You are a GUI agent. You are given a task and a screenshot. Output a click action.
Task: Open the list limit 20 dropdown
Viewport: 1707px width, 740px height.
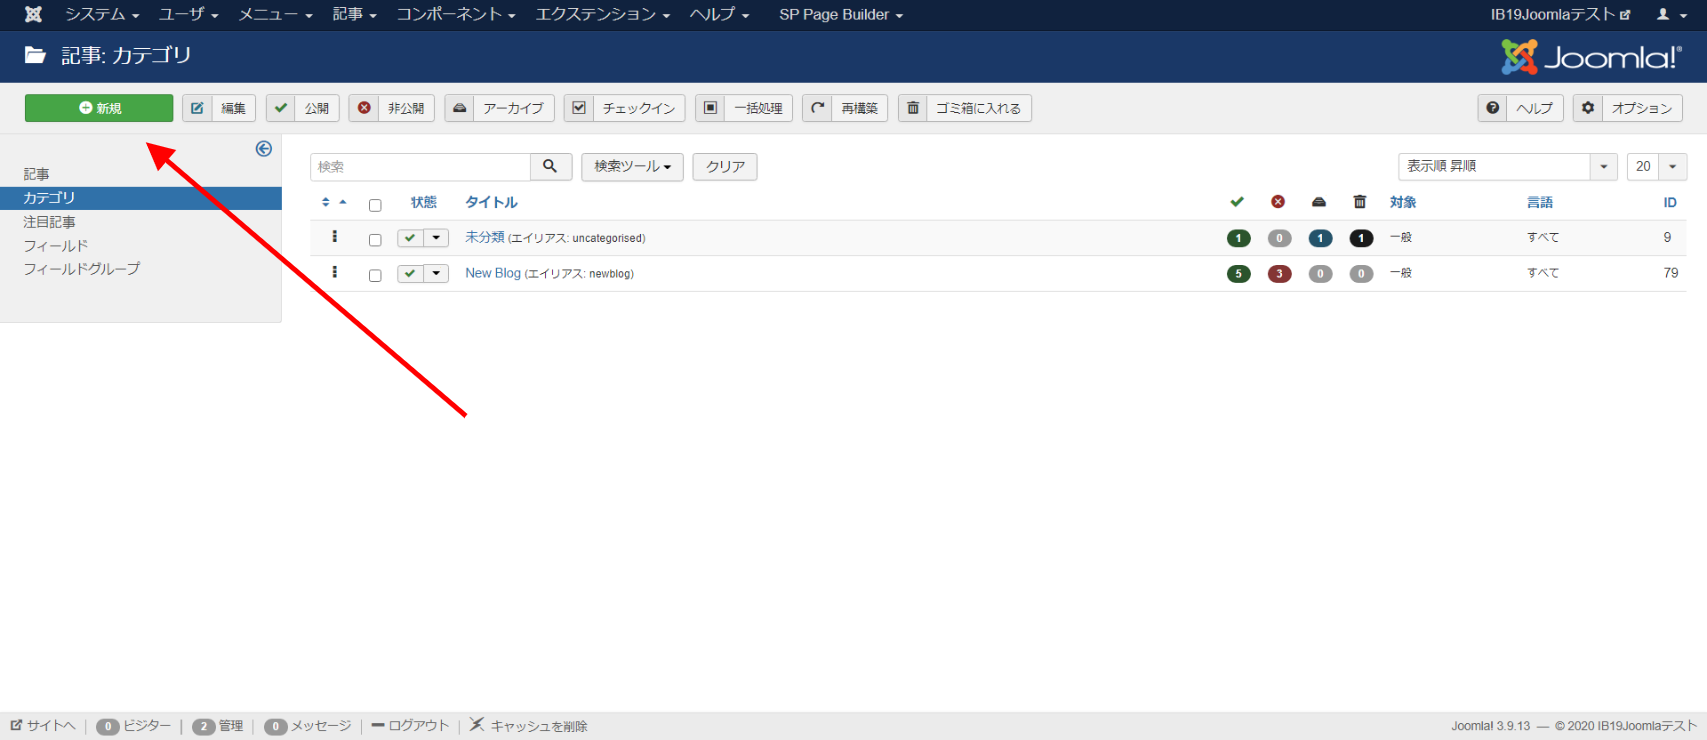[x=1657, y=166]
